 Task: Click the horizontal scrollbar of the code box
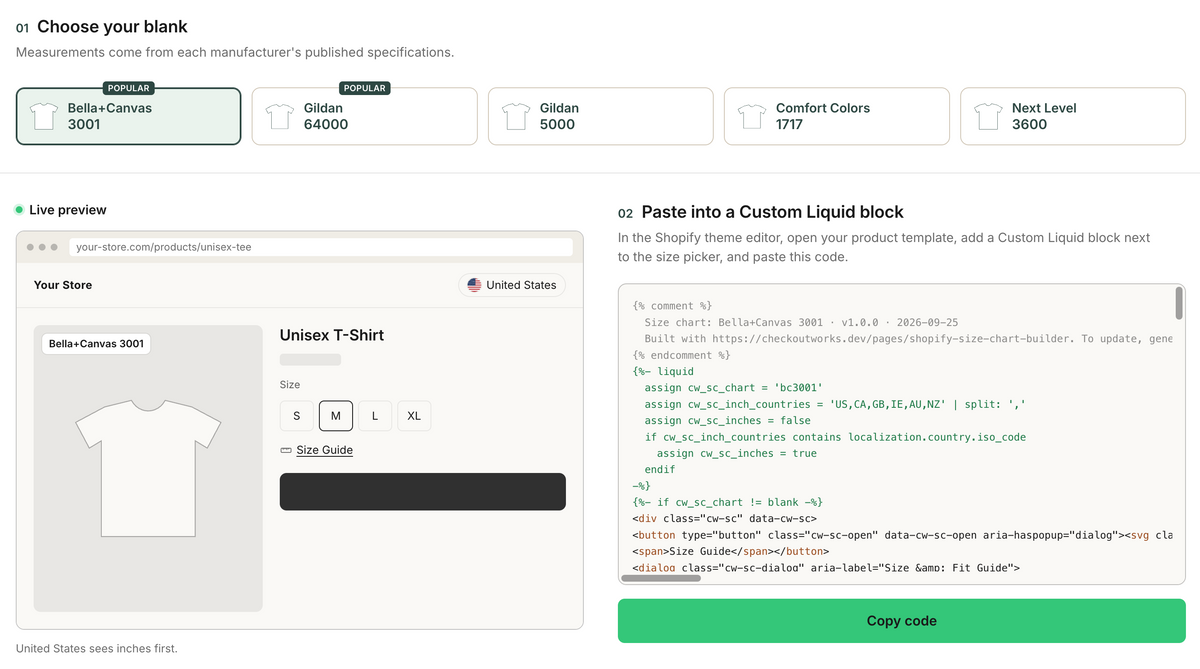pos(661,577)
